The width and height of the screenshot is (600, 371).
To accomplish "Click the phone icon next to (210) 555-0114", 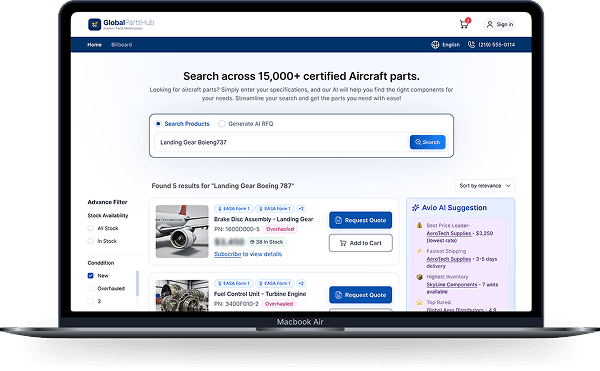I will point(471,45).
